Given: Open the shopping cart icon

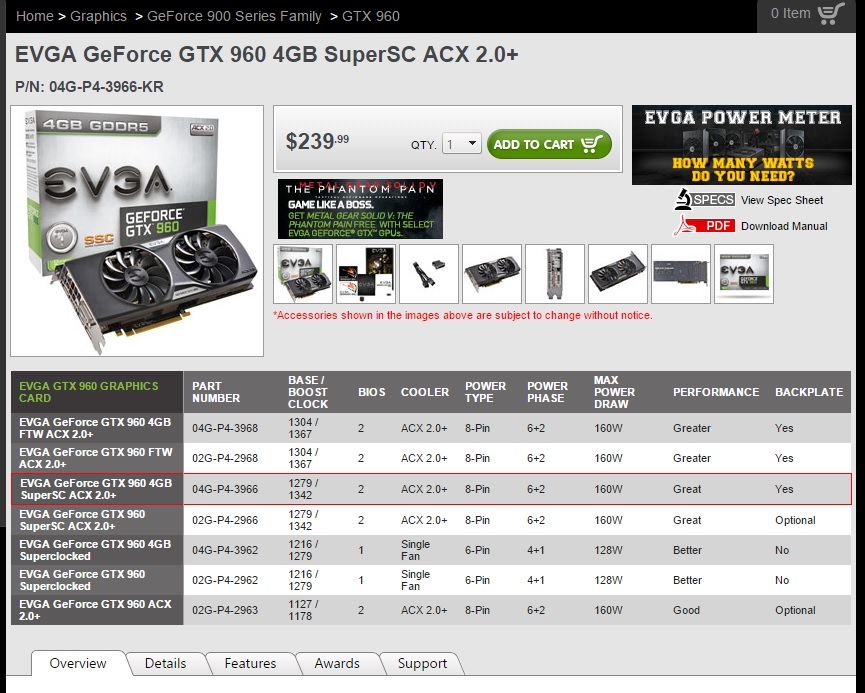Looking at the screenshot, I should click(x=831, y=14).
